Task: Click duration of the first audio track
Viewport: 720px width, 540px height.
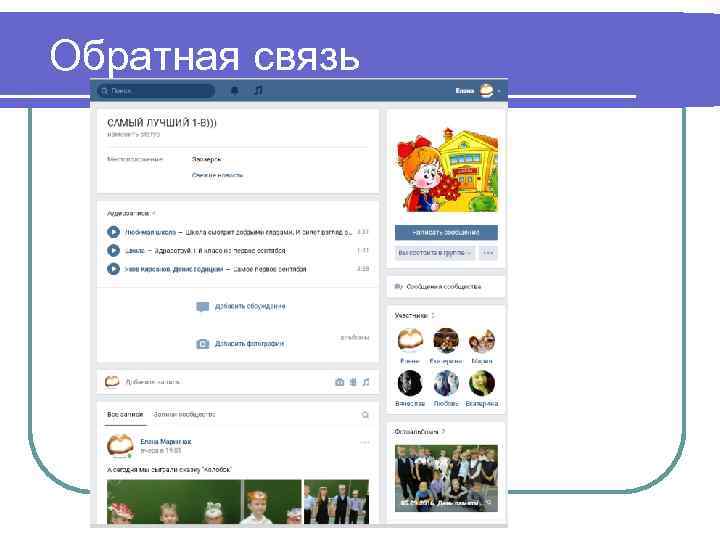Action: [363, 232]
